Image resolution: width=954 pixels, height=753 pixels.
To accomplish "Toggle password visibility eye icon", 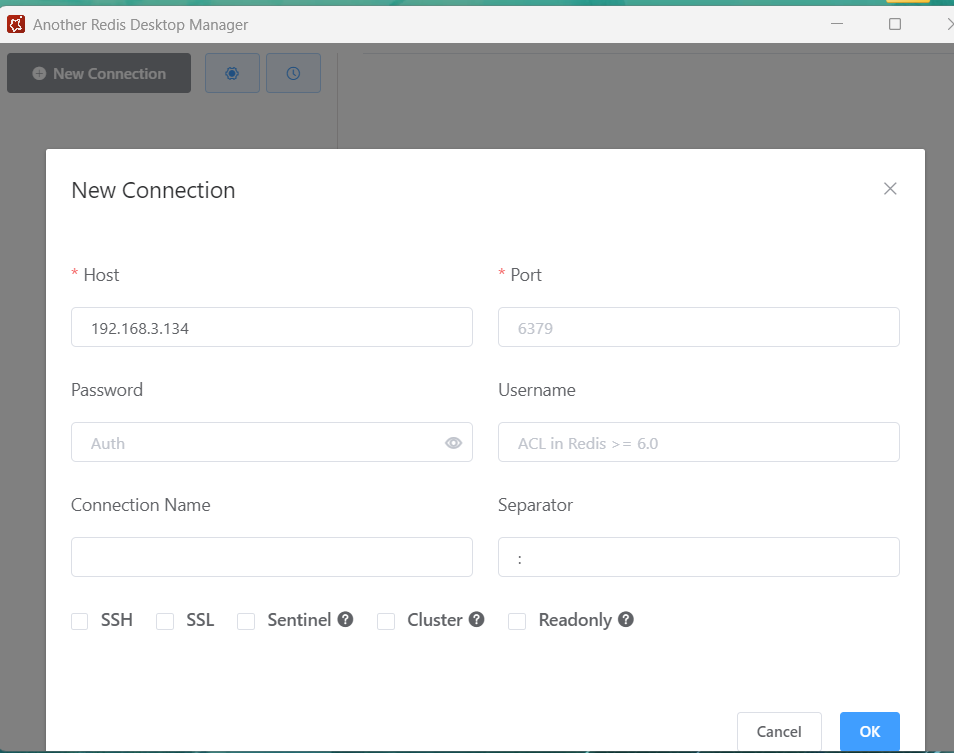I will (x=453, y=443).
